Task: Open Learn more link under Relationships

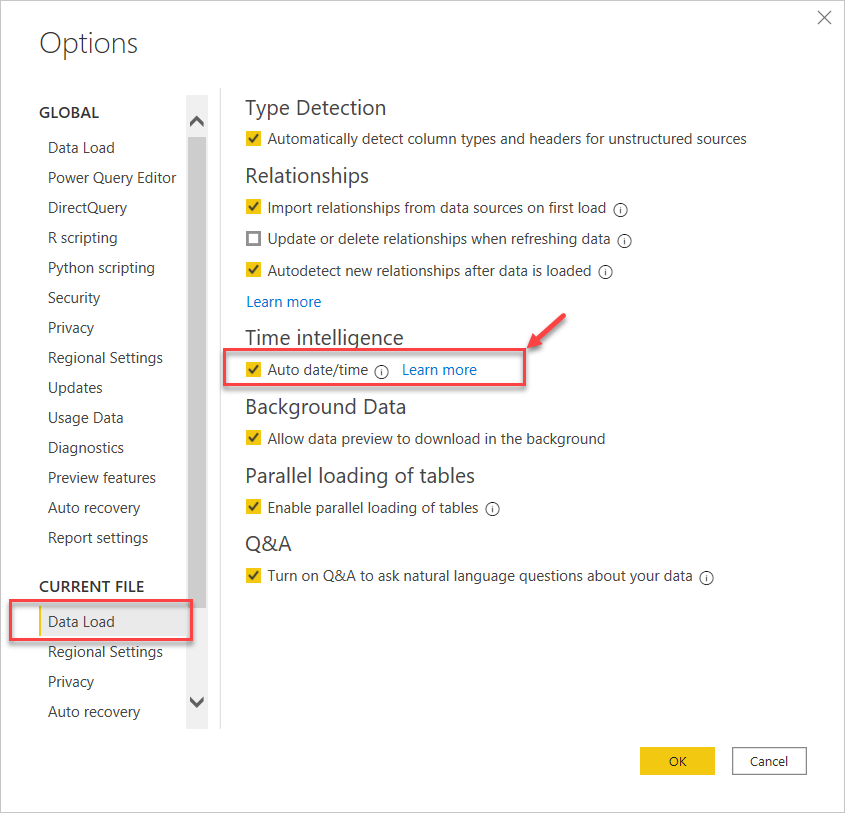Action: coord(284,301)
